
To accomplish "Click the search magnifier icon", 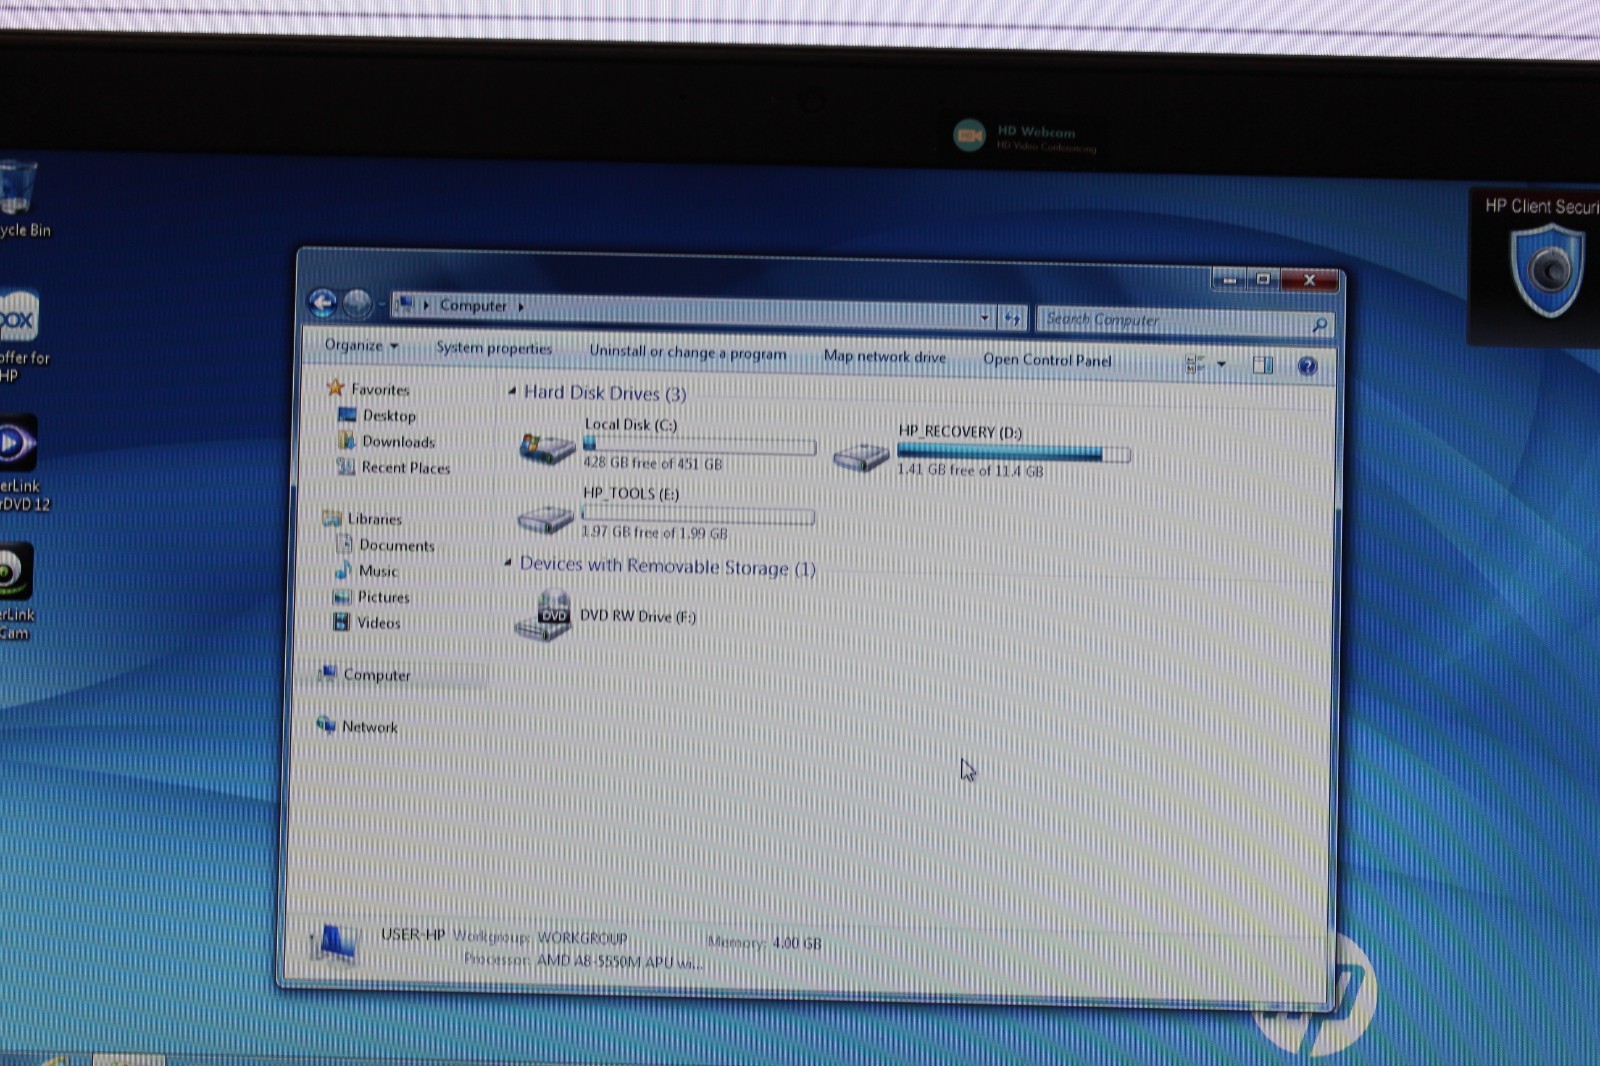I will [x=1319, y=325].
